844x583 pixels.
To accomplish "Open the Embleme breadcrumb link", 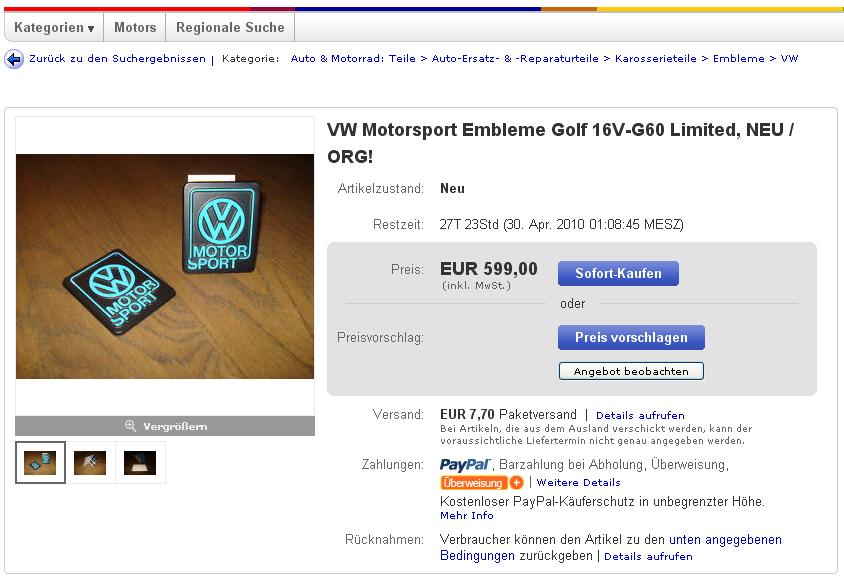I will pos(738,59).
